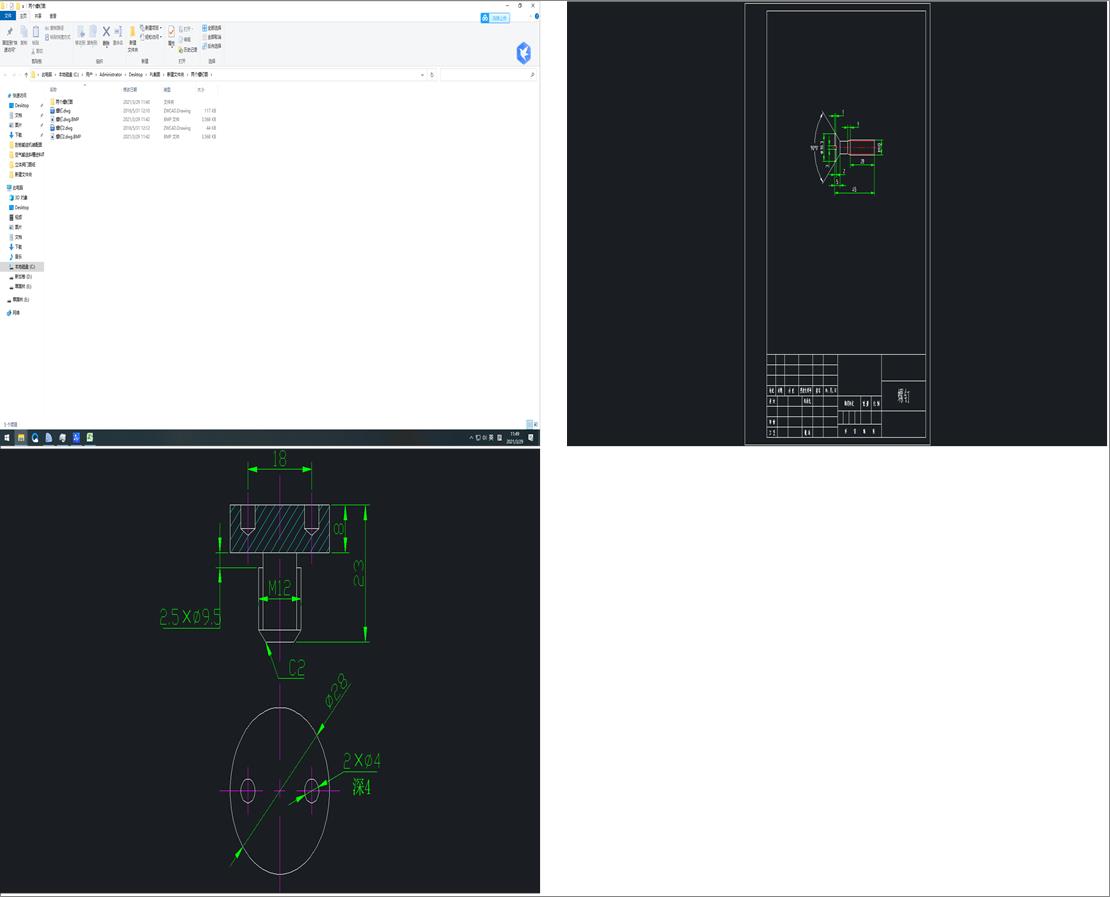The height and width of the screenshot is (897, 1110).
Task: Select the folder row at top of file list
Action: [133, 102]
